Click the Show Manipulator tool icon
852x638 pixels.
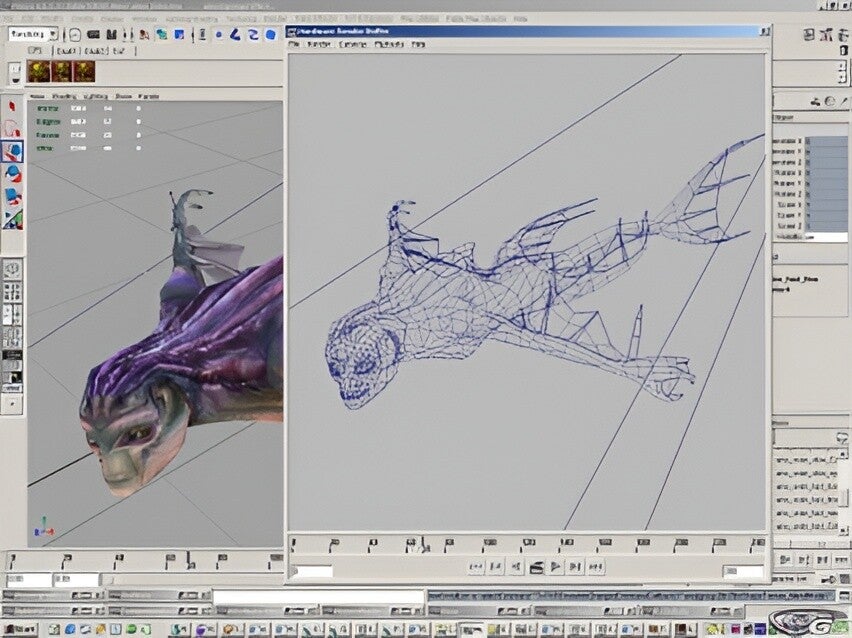pyautogui.click(x=12, y=218)
